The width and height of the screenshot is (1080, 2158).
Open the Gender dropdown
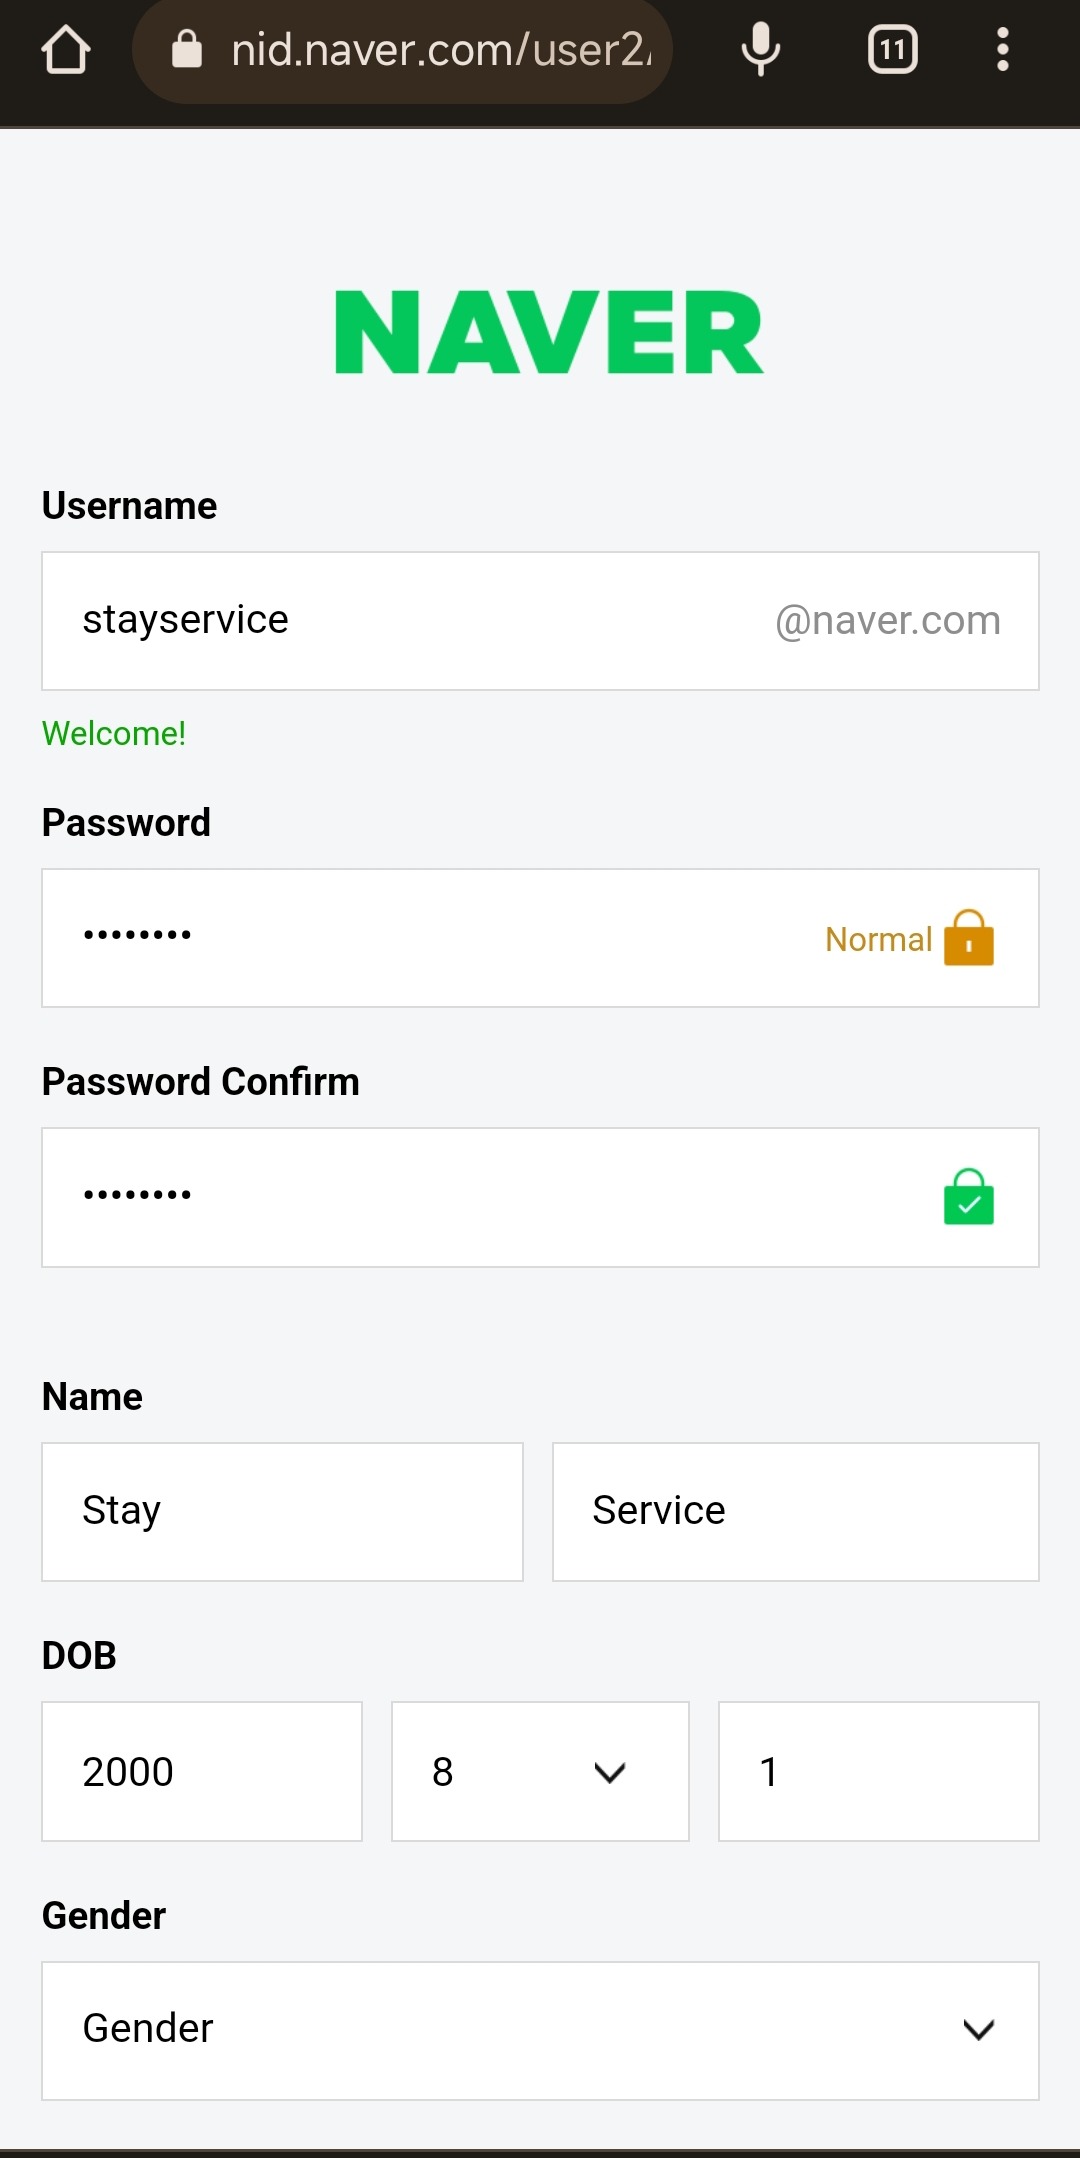540,2030
